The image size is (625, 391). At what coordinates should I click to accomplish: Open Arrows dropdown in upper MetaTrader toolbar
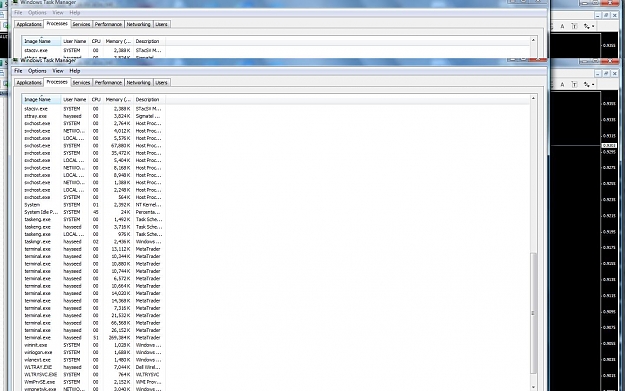tap(589, 26)
